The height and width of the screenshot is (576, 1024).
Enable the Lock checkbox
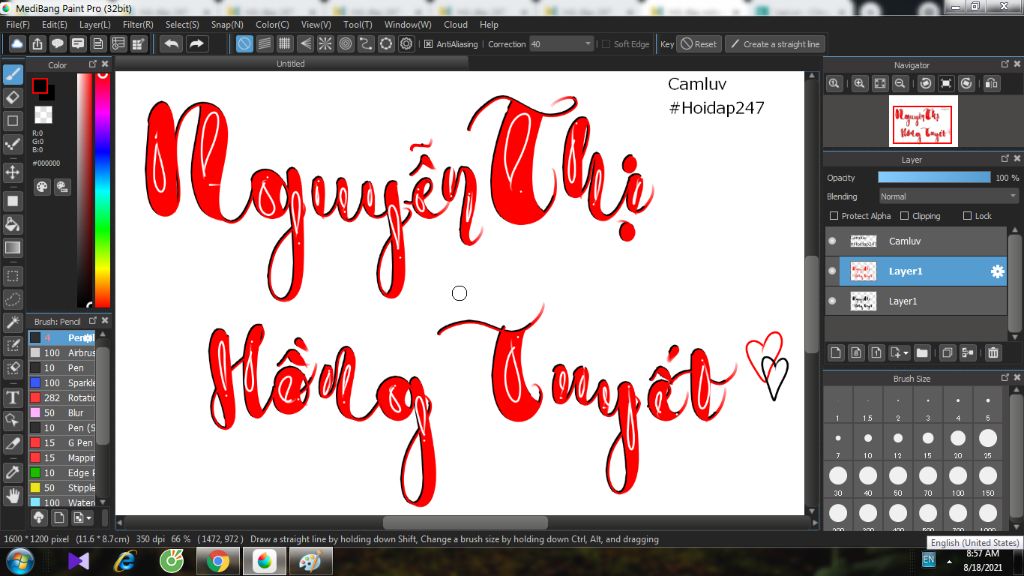(x=967, y=216)
